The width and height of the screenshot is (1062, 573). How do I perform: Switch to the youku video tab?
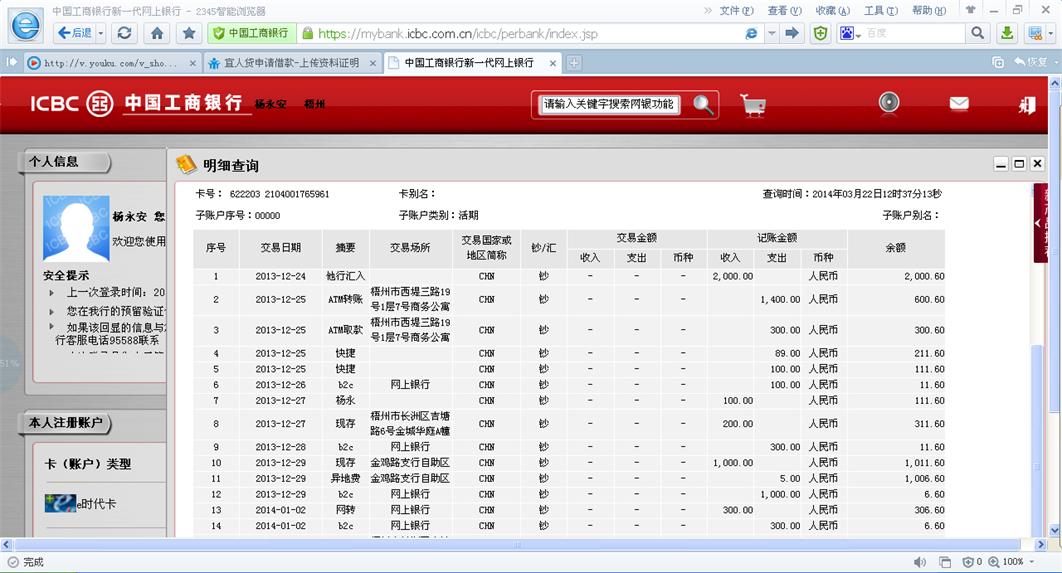[x=110, y=63]
